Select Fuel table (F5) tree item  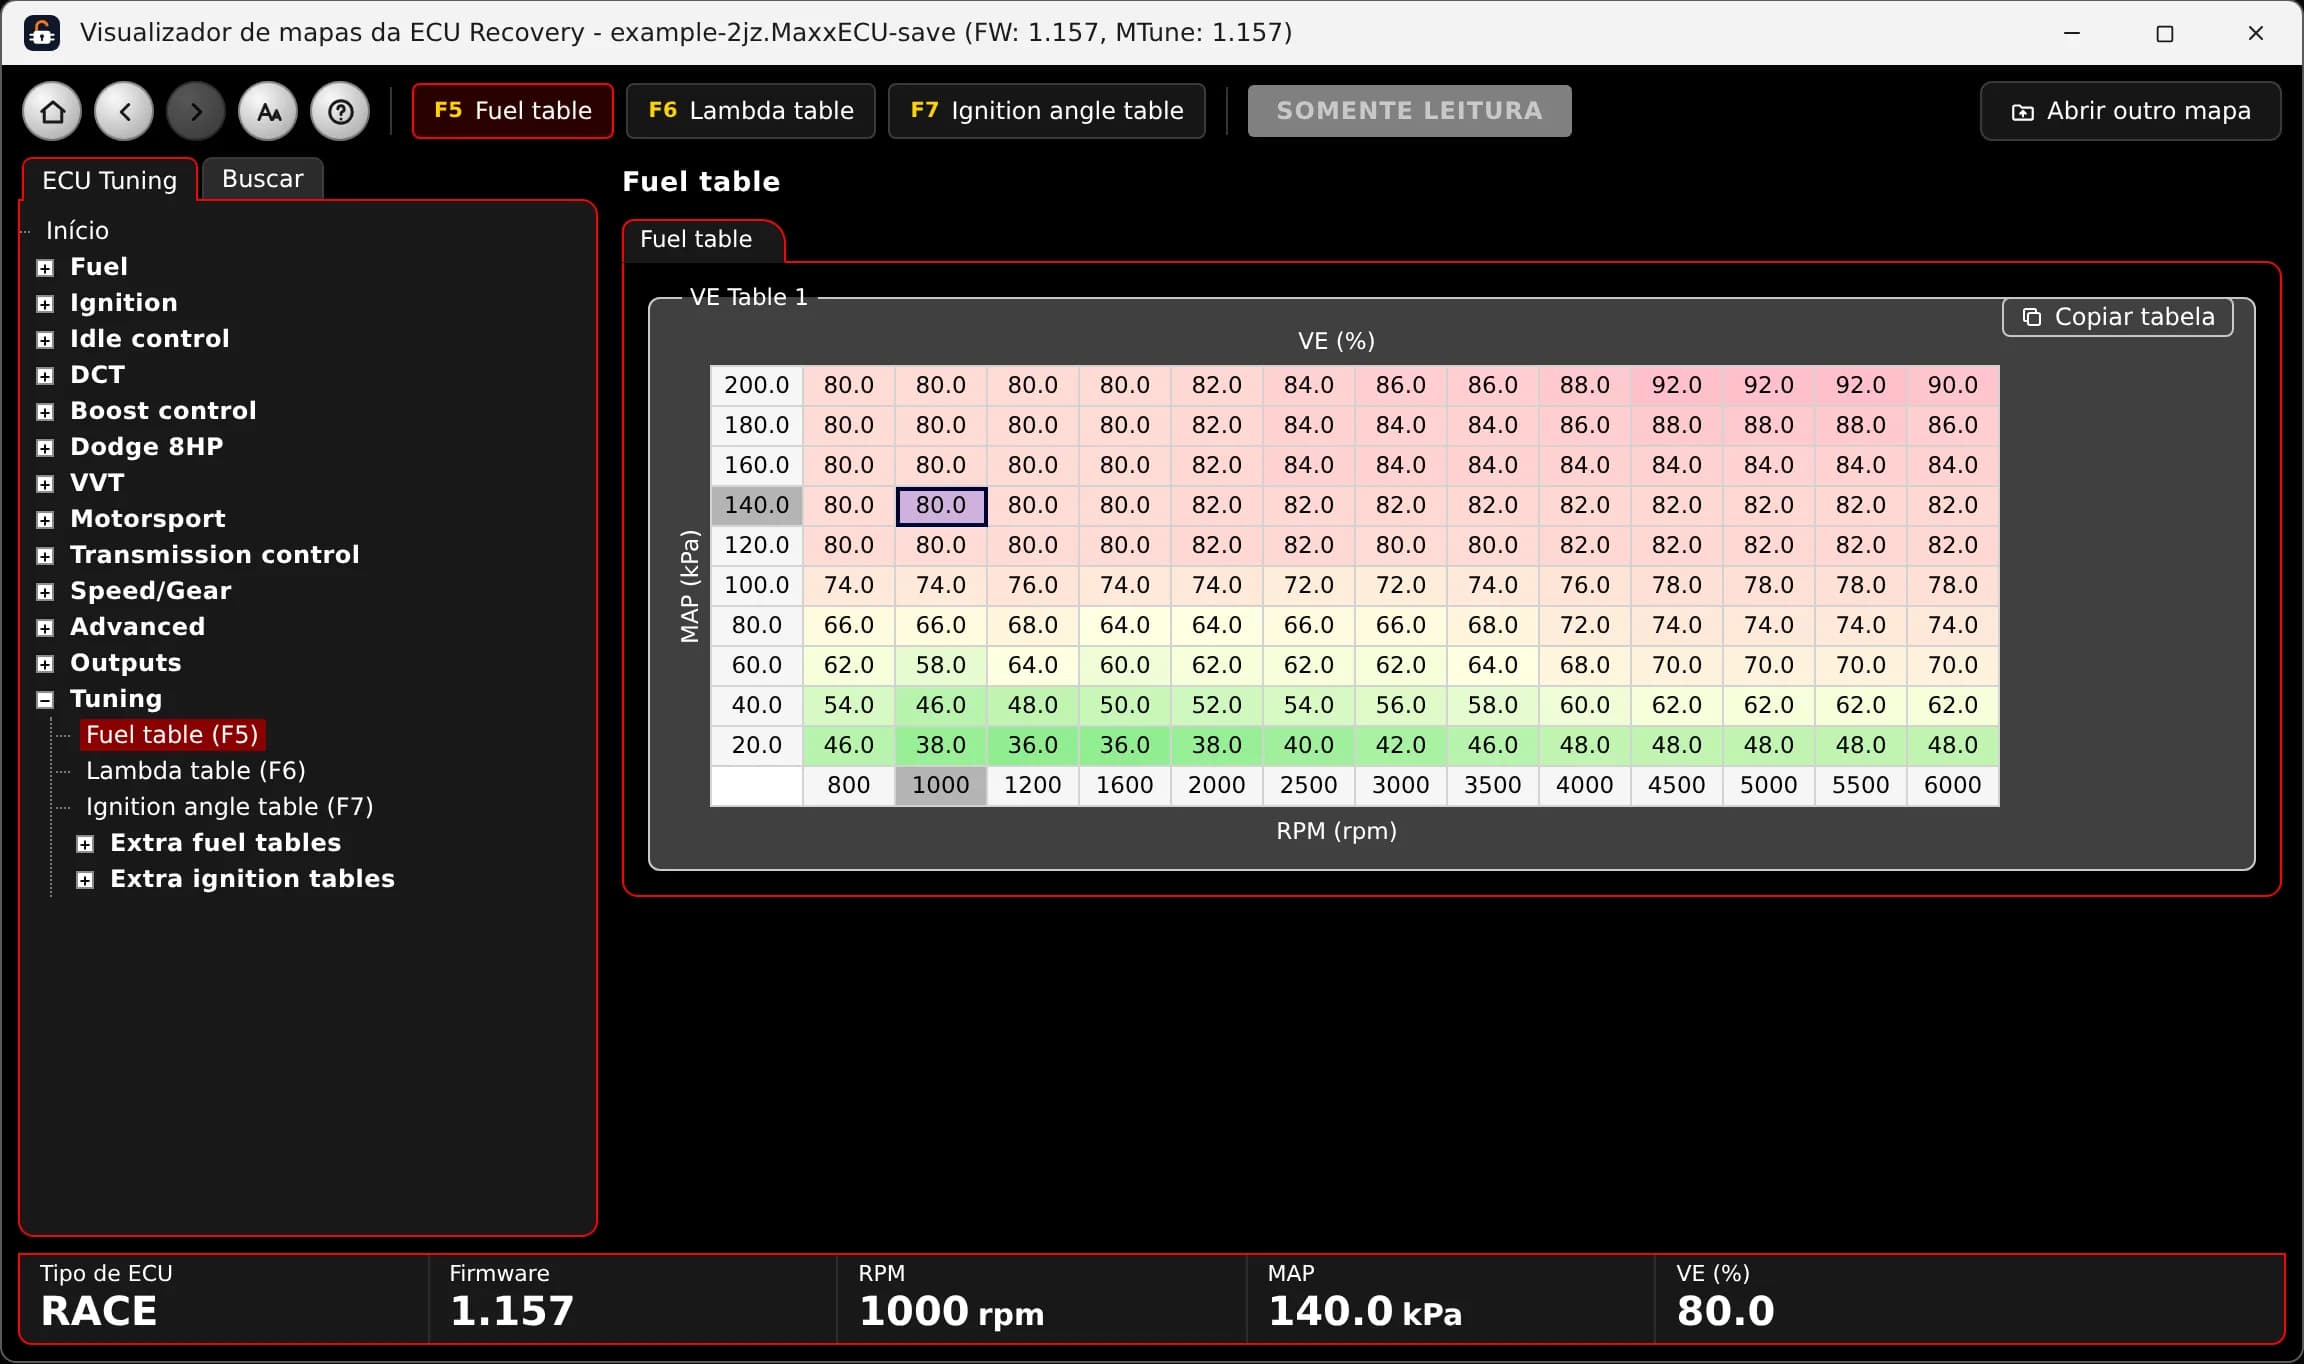point(172,734)
